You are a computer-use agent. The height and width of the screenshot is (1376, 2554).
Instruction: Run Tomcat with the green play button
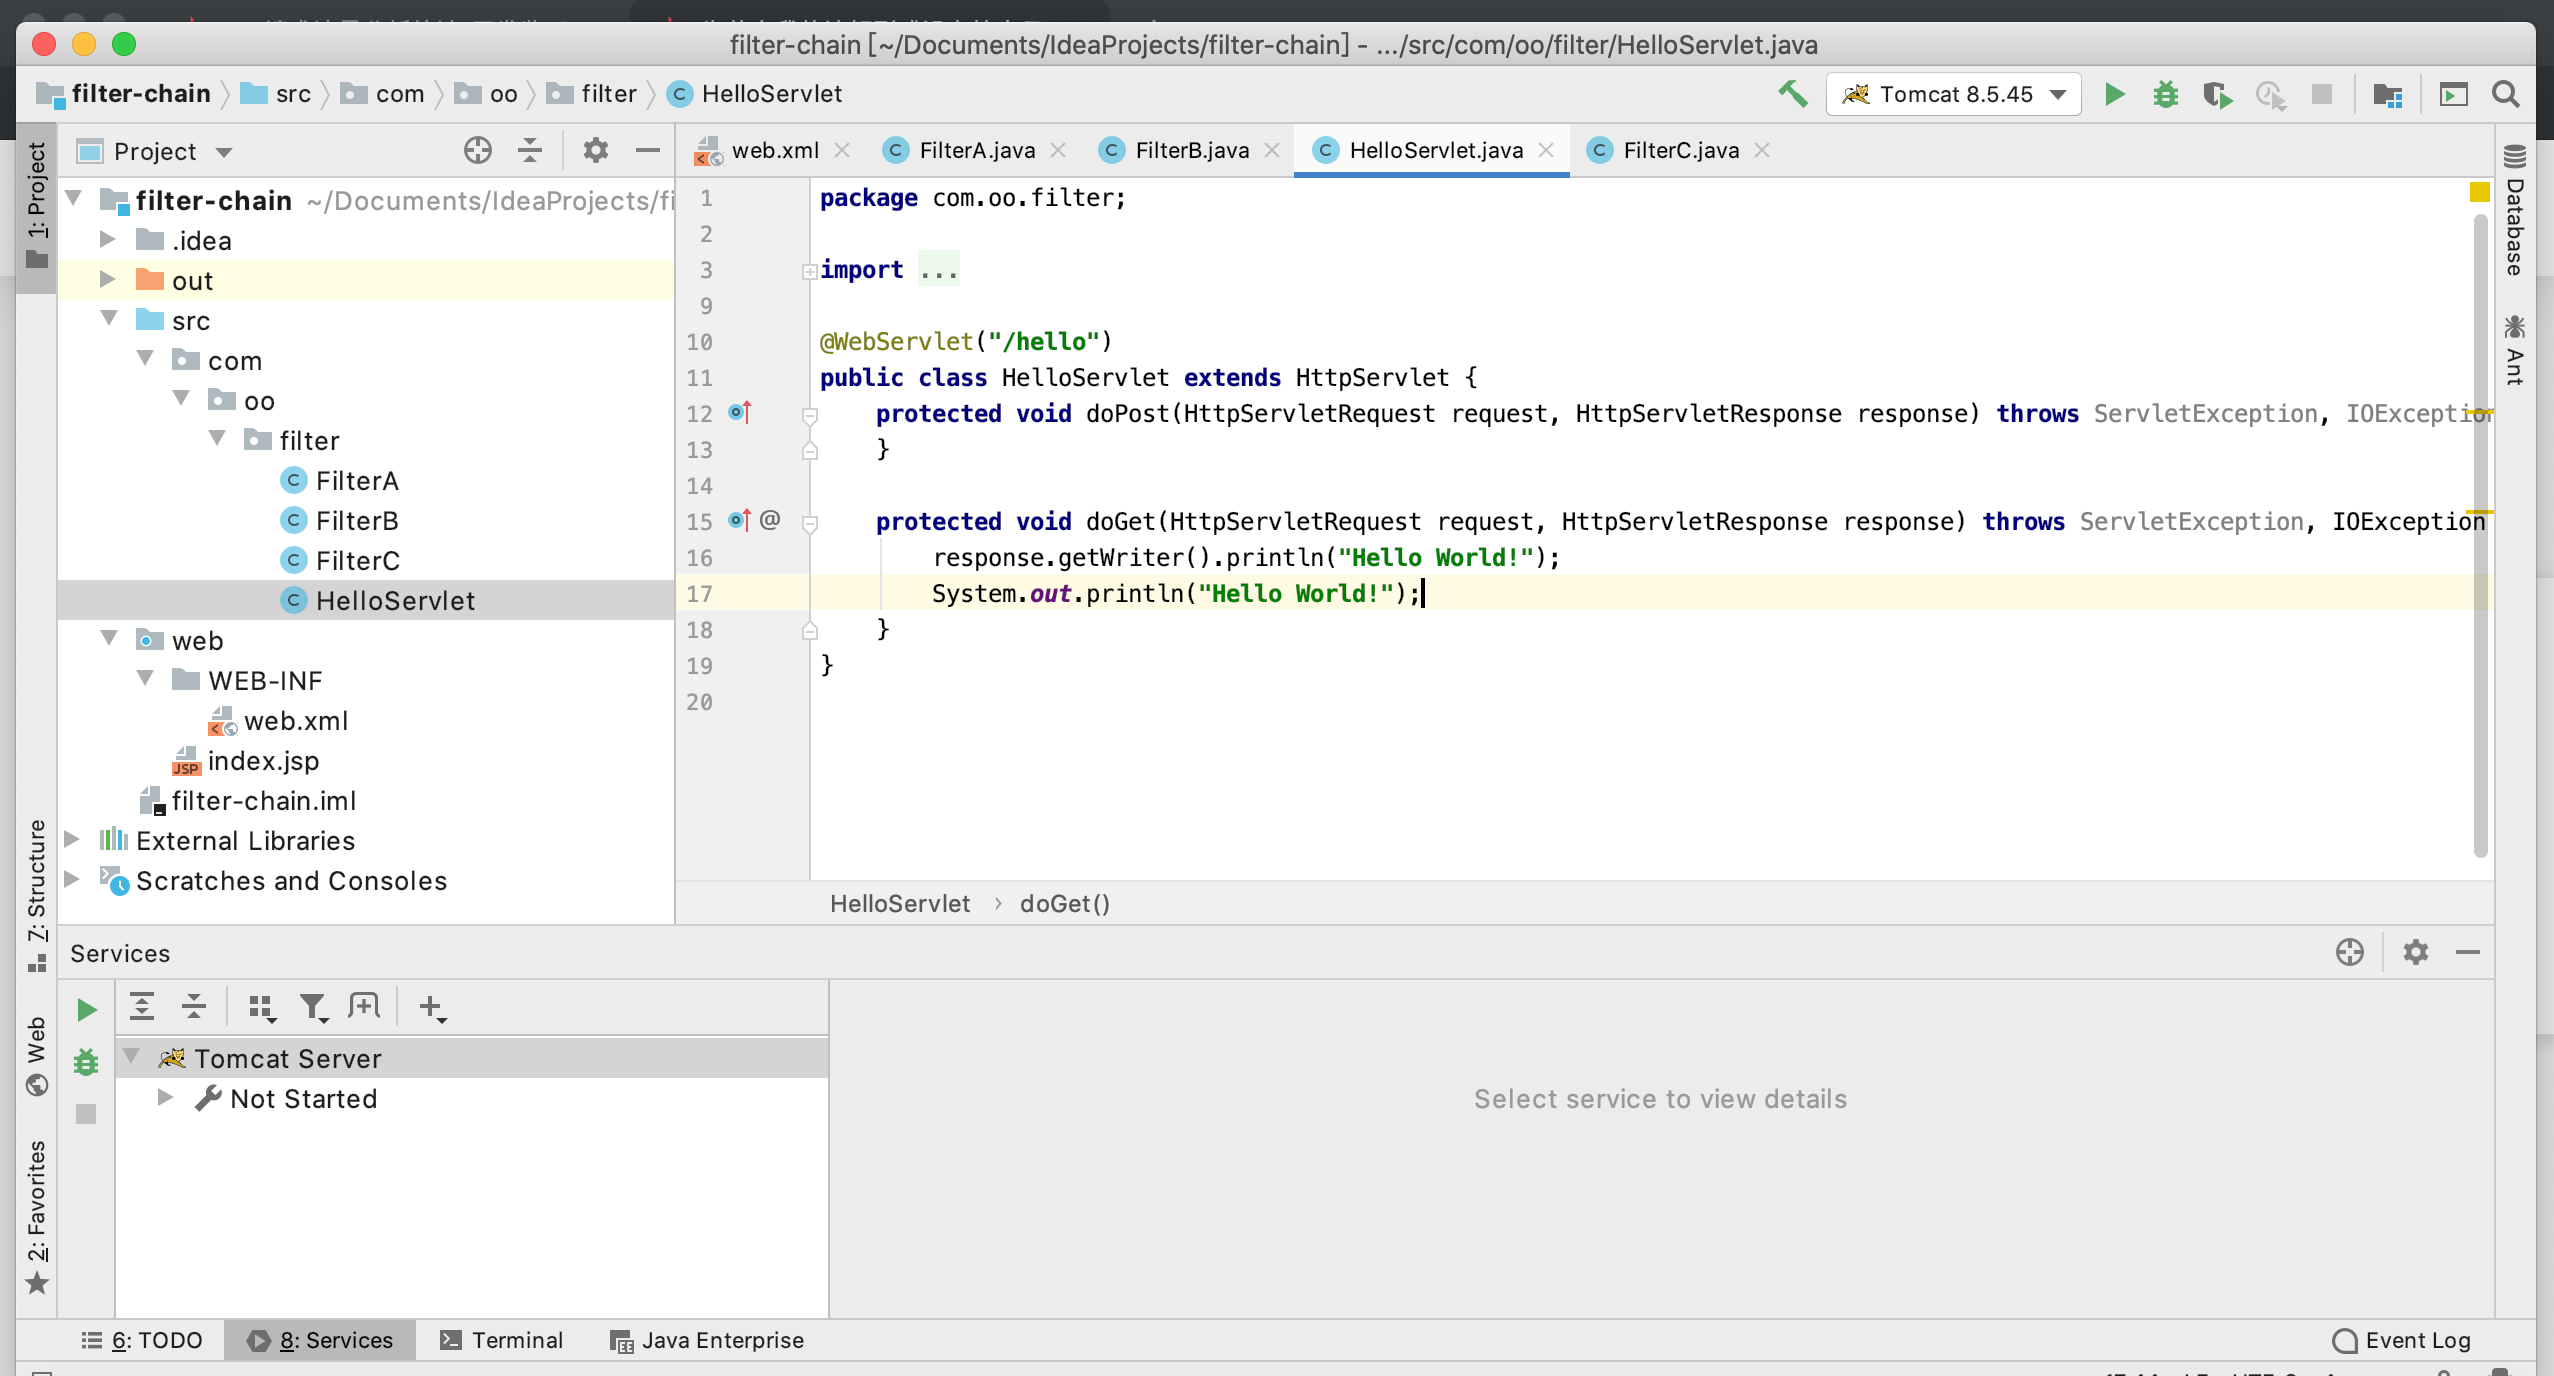pyautogui.click(x=2114, y=94)
